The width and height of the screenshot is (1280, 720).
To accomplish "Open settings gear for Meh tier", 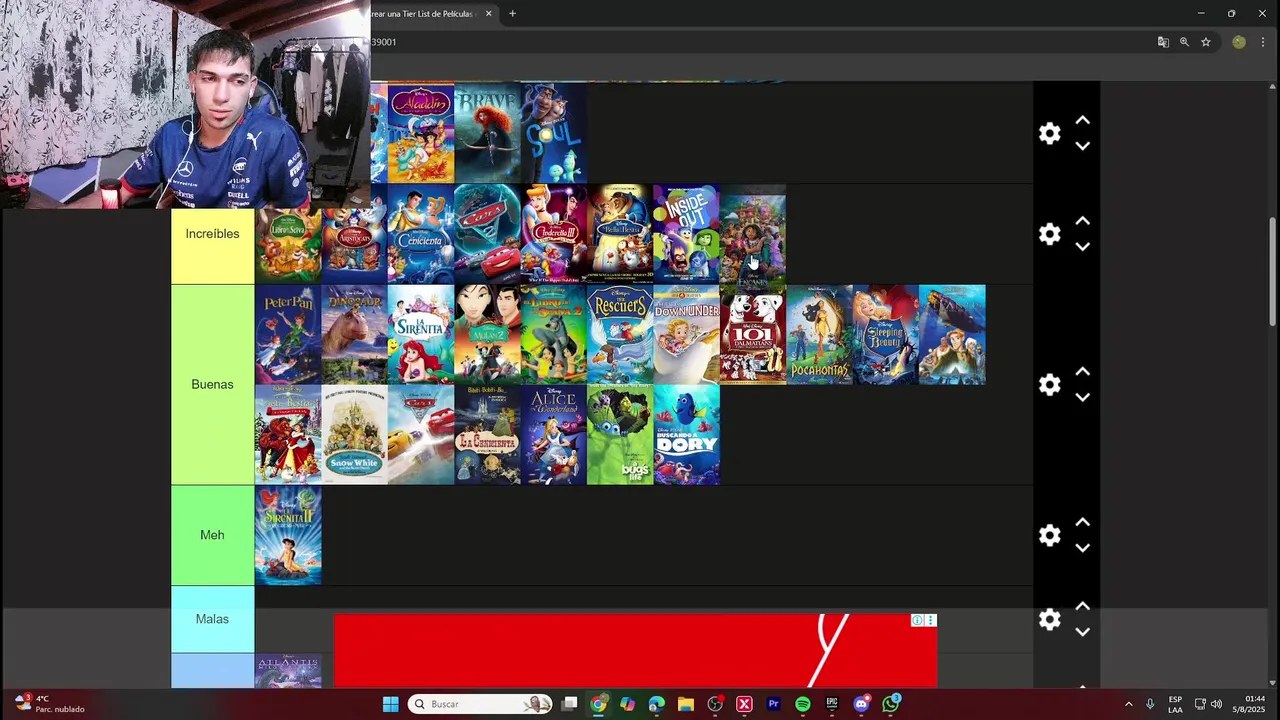I will pos(1049,535).
